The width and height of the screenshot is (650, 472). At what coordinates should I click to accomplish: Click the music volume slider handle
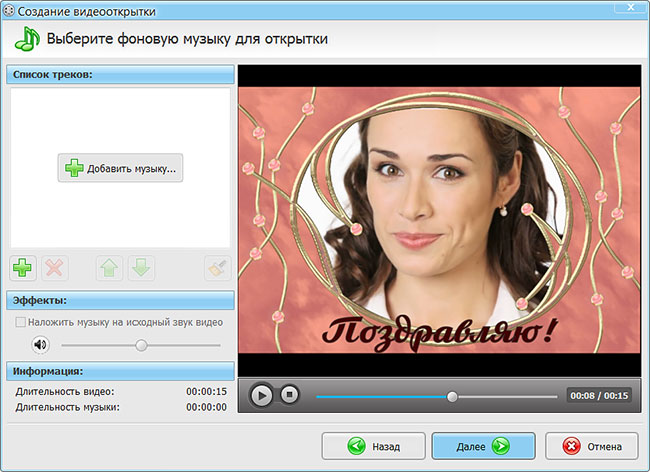coord(141,345)
